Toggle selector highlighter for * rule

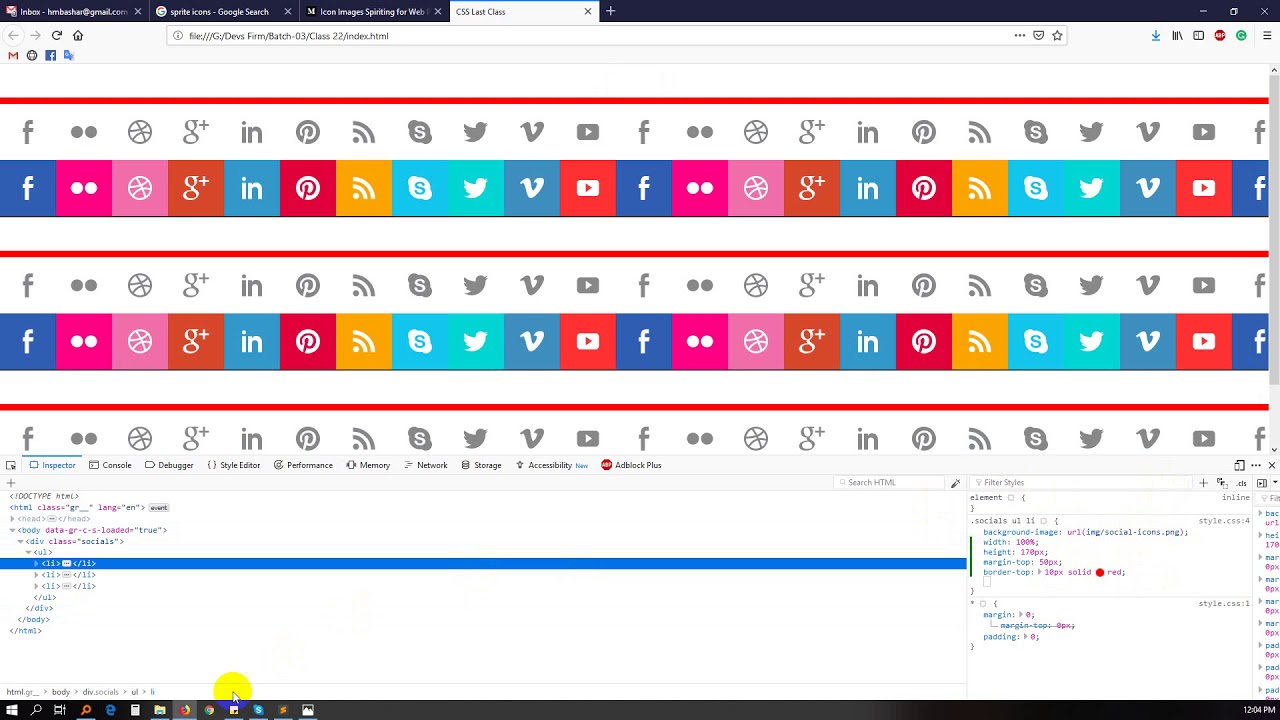tap(982, 604)
